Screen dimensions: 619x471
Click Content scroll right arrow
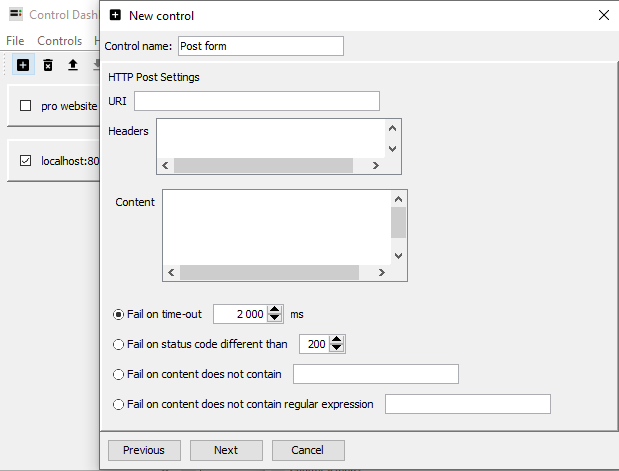point(382,272)
